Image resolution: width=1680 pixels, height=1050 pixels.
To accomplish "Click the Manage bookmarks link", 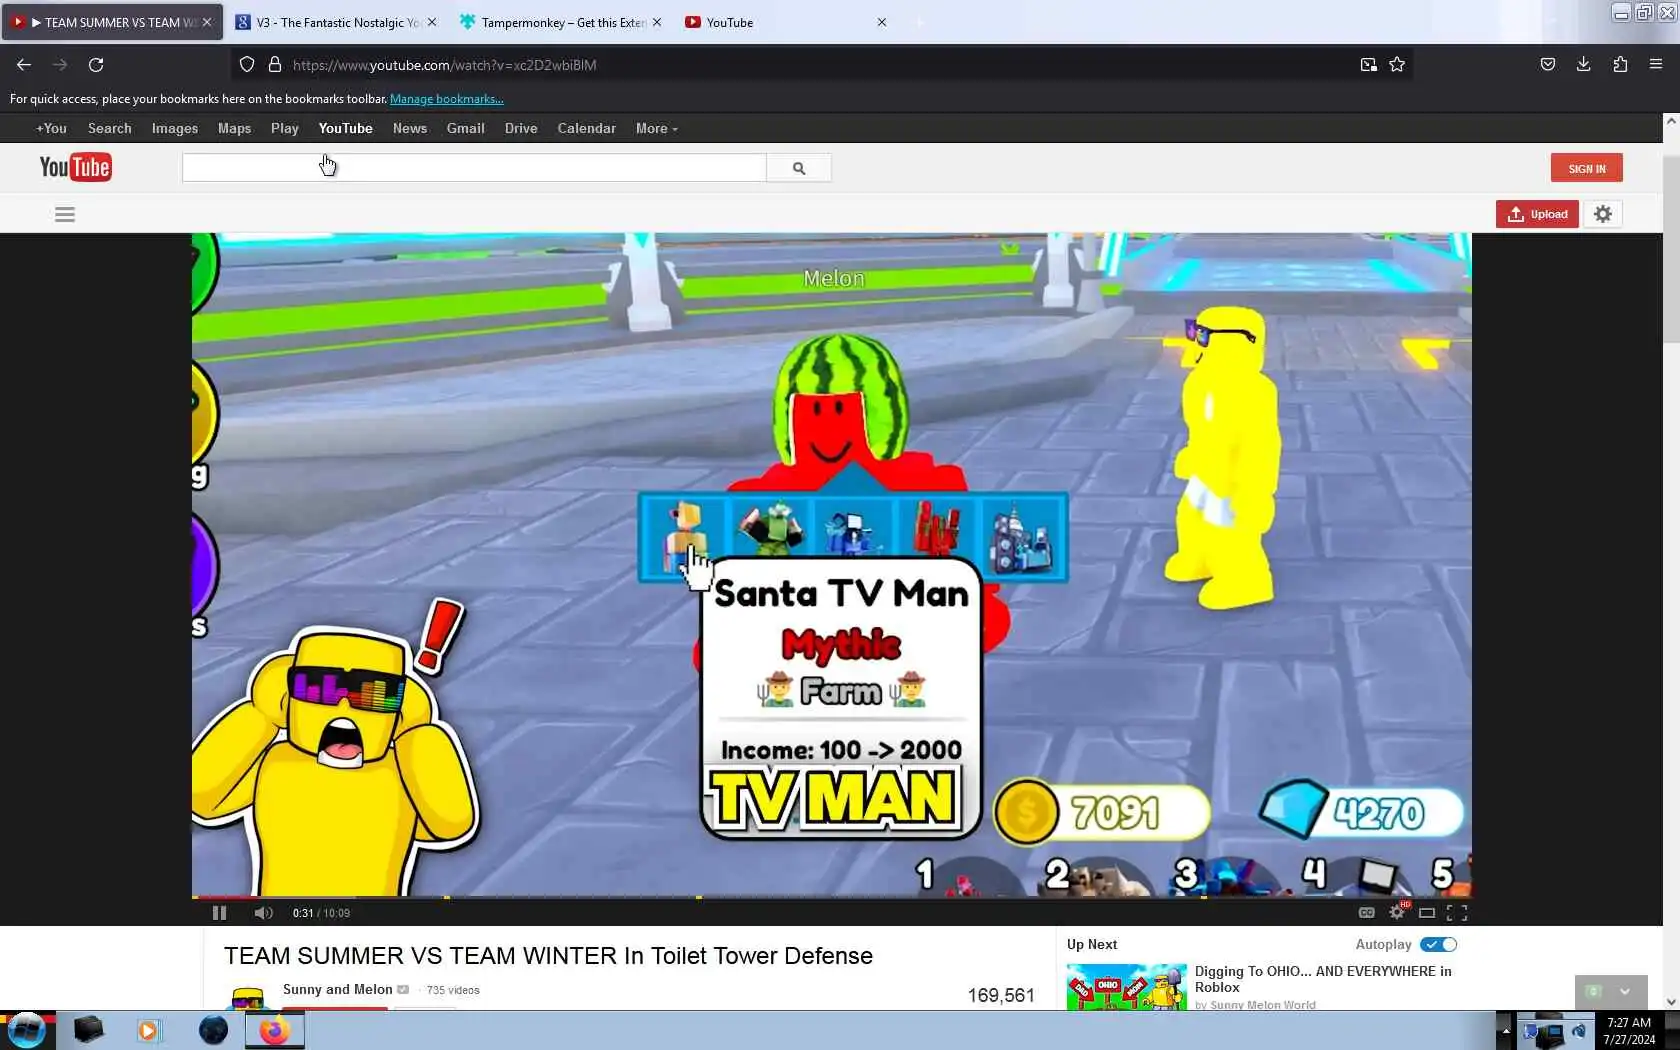I will click(x=446, y=99).
